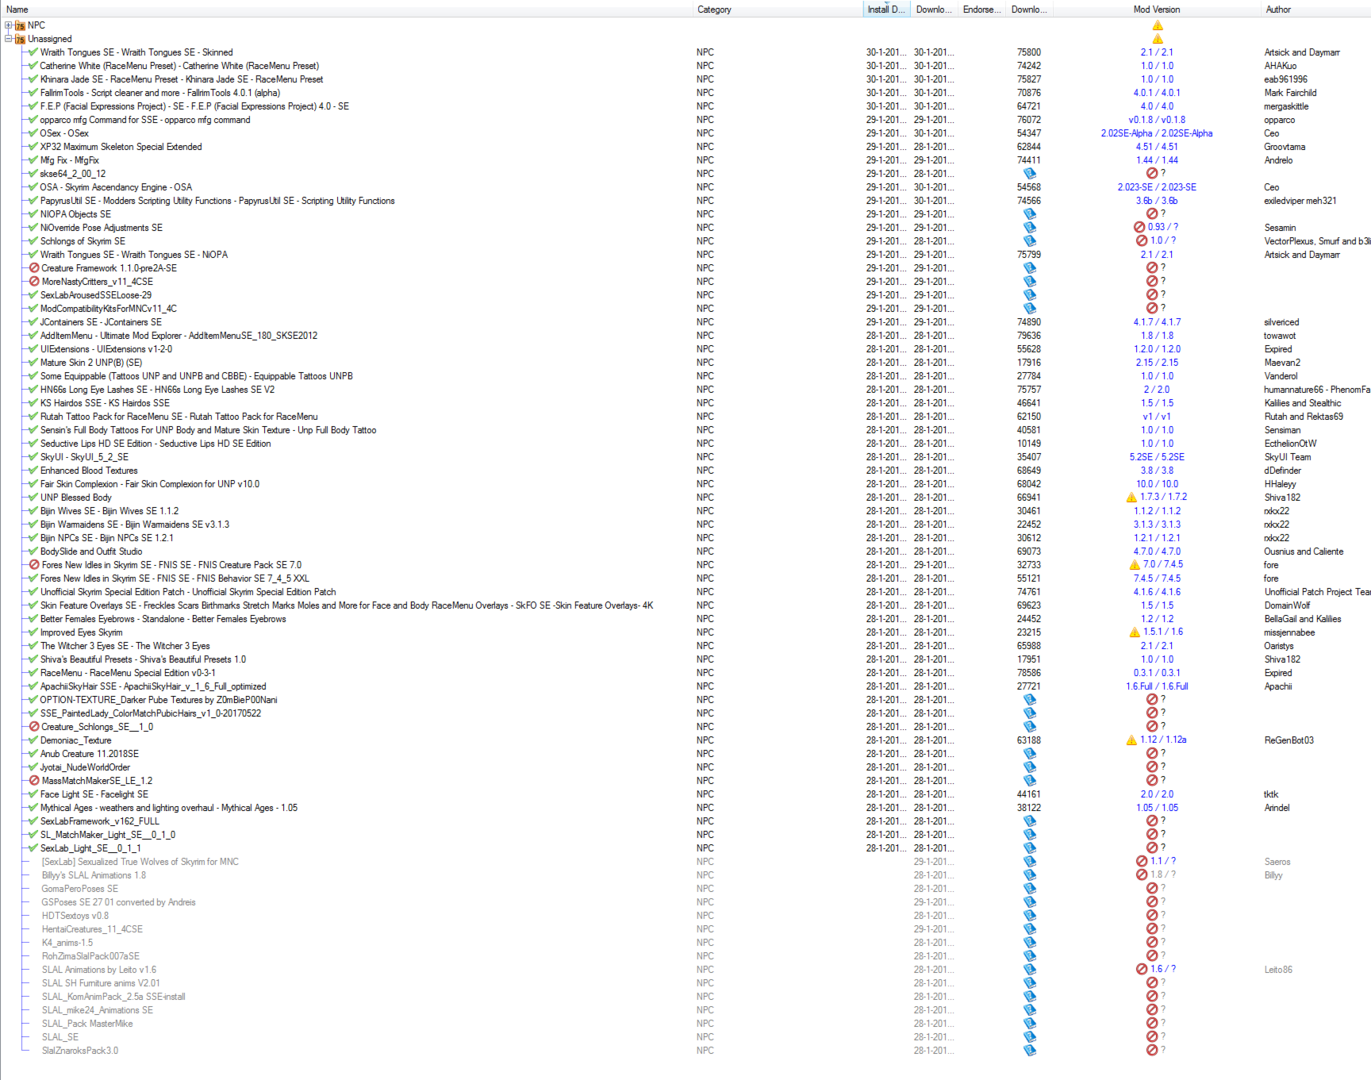Click the blue download icon for Anub Creature 11.2018SE
Viewport: 1371px width, 1080px height.
coord(1030,754)
